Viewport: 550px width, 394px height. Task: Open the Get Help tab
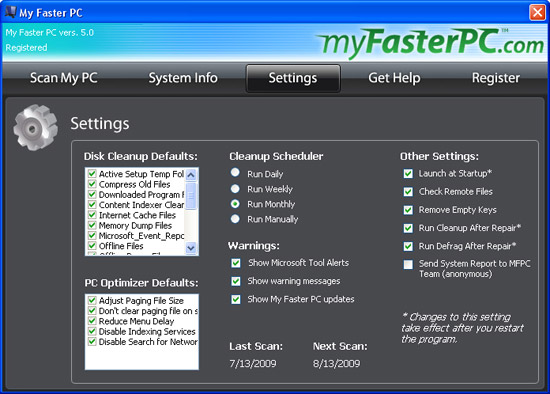[394, 78]
